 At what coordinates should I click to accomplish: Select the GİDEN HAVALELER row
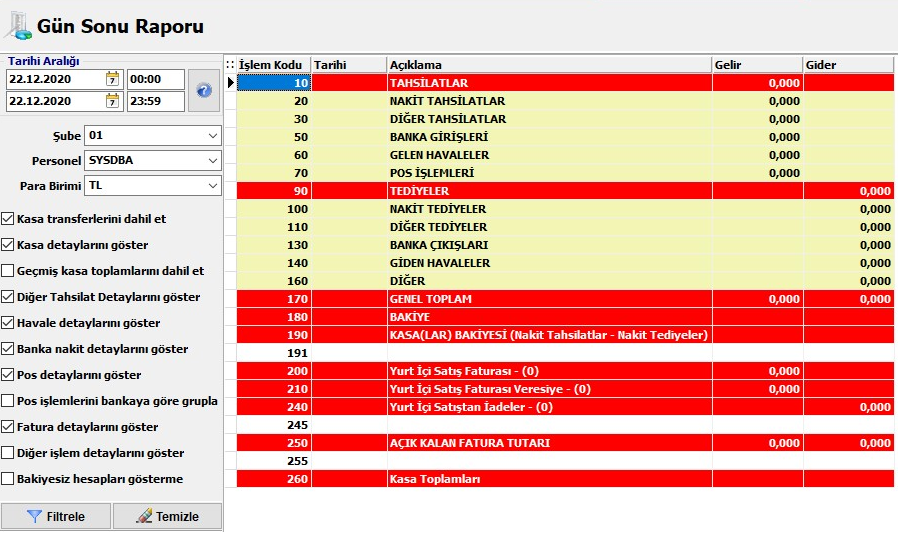coord(565,263)
